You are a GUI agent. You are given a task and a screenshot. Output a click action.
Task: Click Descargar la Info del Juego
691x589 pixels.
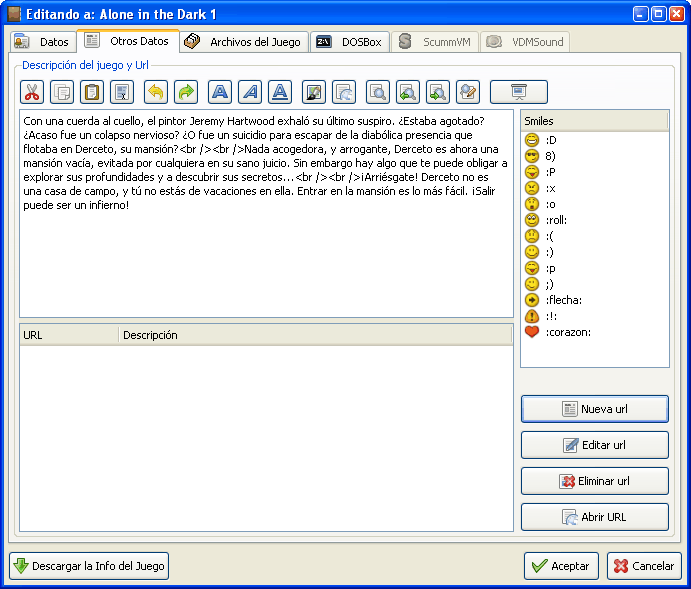[x=89, y=566]
